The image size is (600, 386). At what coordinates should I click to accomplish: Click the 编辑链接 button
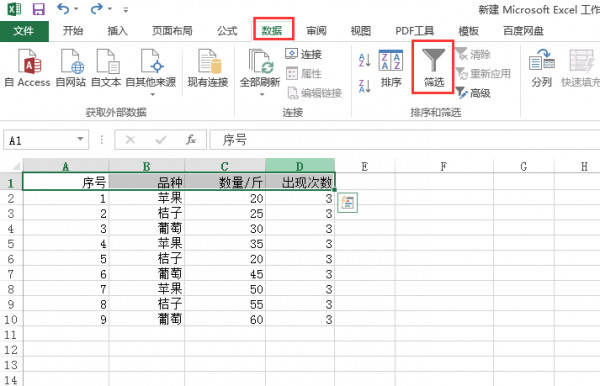314,93
